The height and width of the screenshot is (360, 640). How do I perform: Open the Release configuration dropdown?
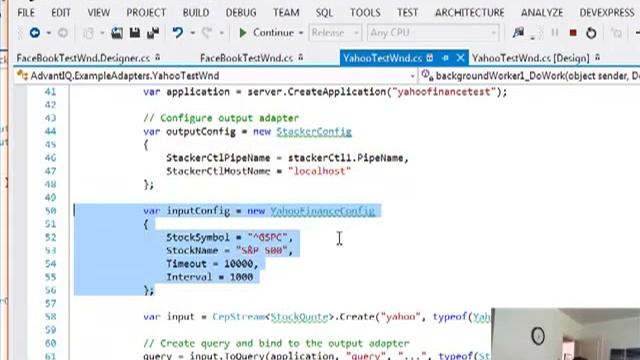point(335,33)
